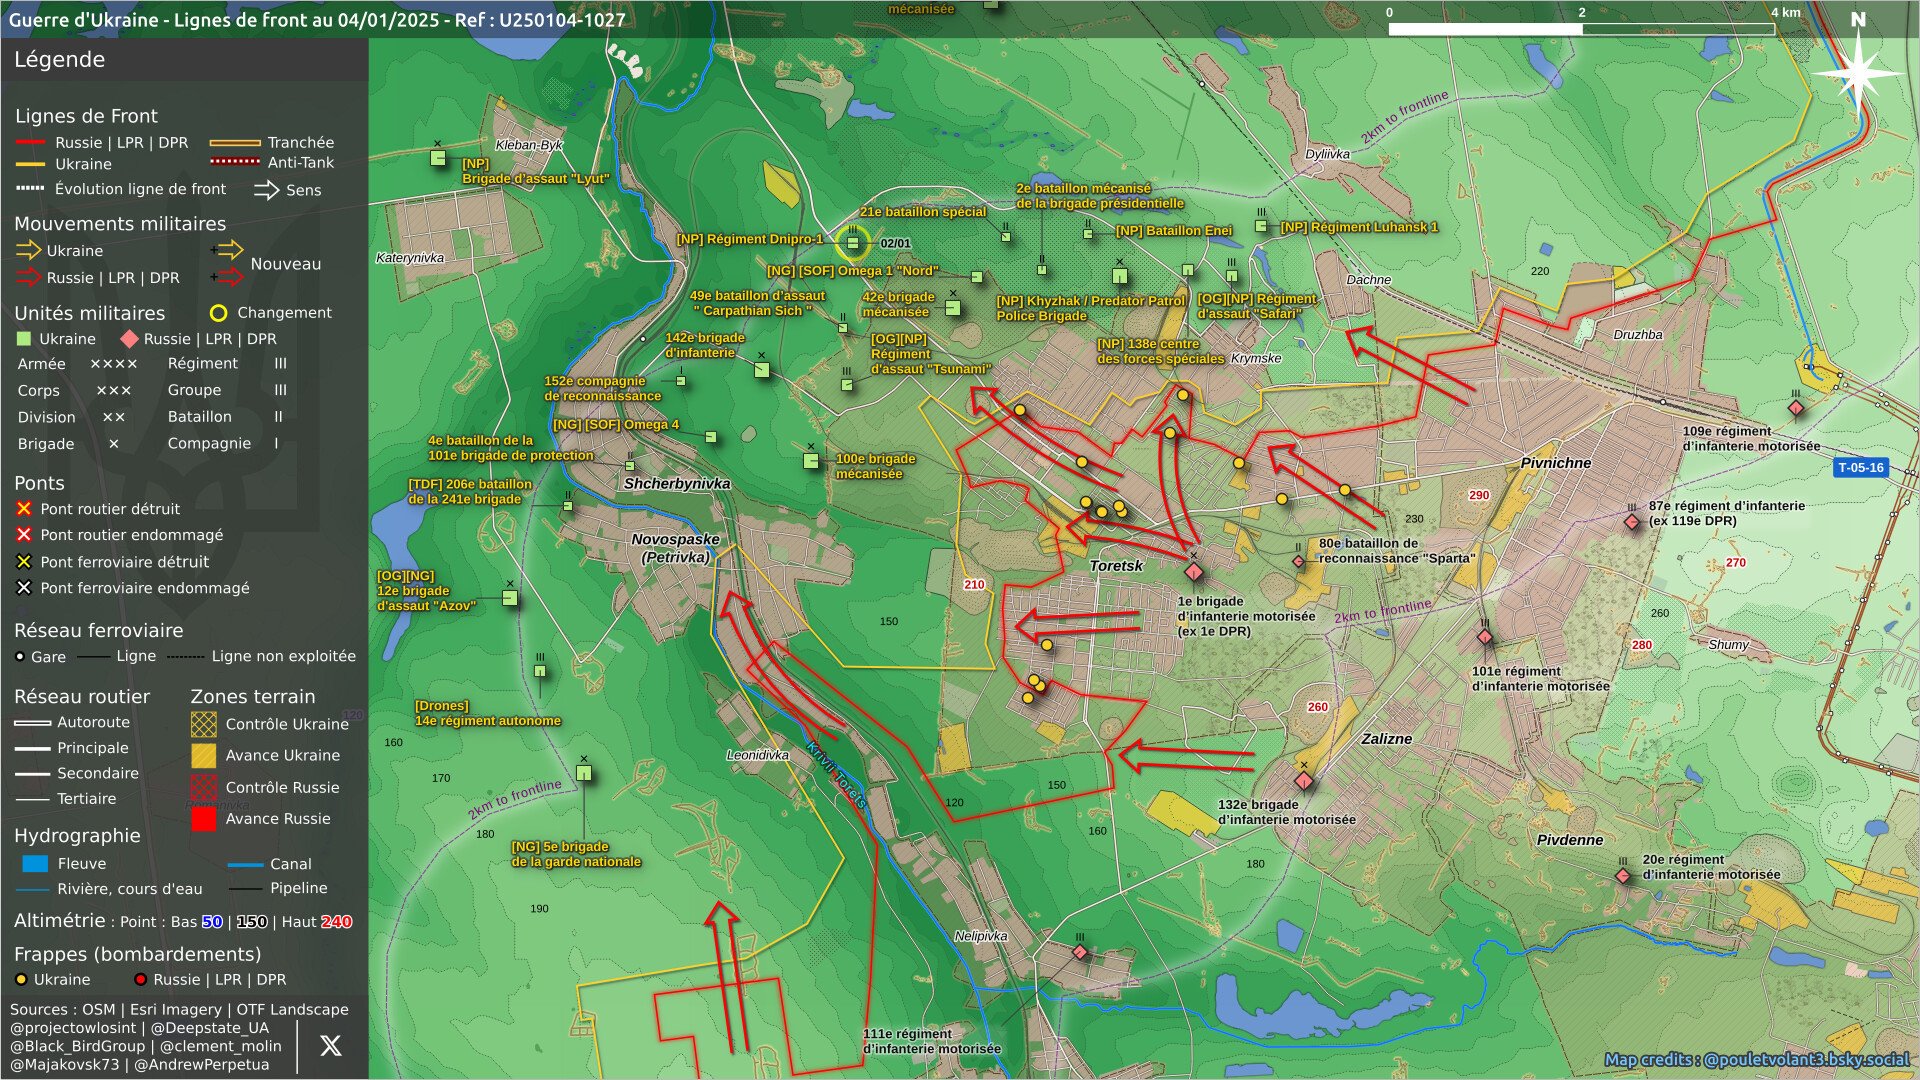
Task: Click the Russie strike red dot in legend
Action: point(140,980)
